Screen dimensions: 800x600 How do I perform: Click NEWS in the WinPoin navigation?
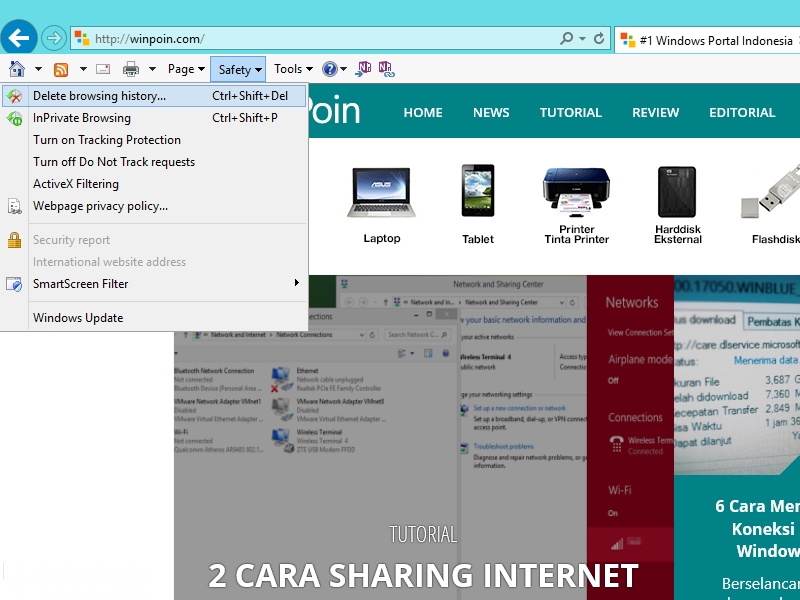(x=491, y=112)
